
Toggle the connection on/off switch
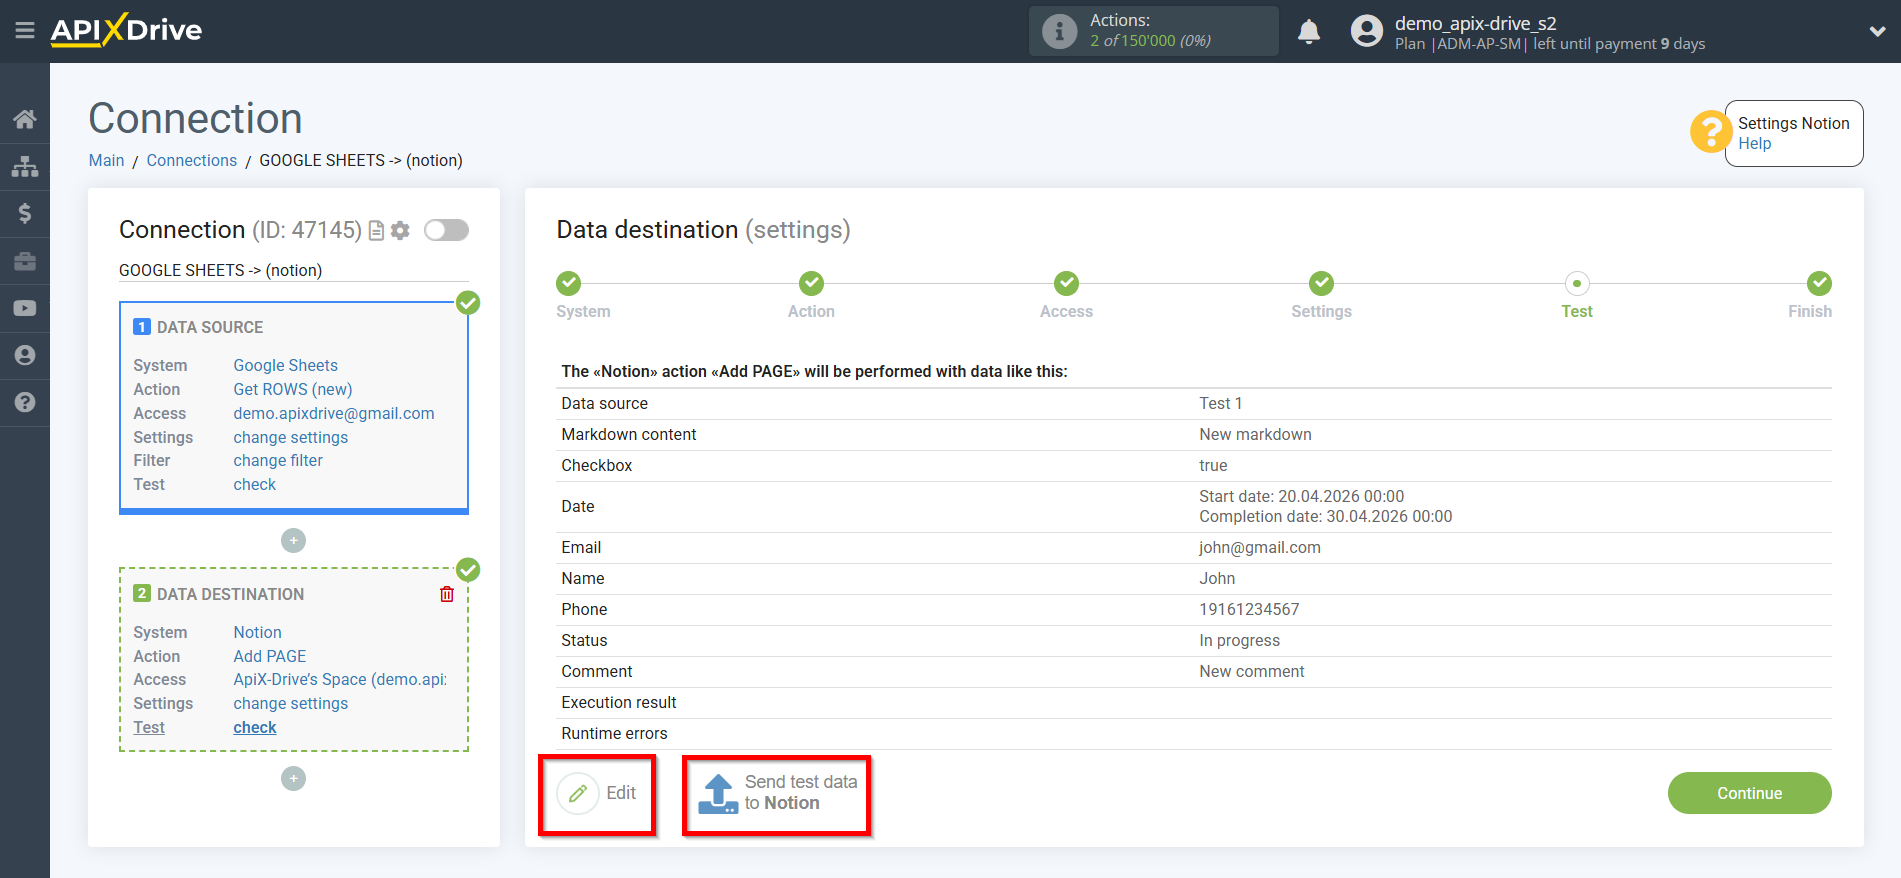[x=446, y=230]
